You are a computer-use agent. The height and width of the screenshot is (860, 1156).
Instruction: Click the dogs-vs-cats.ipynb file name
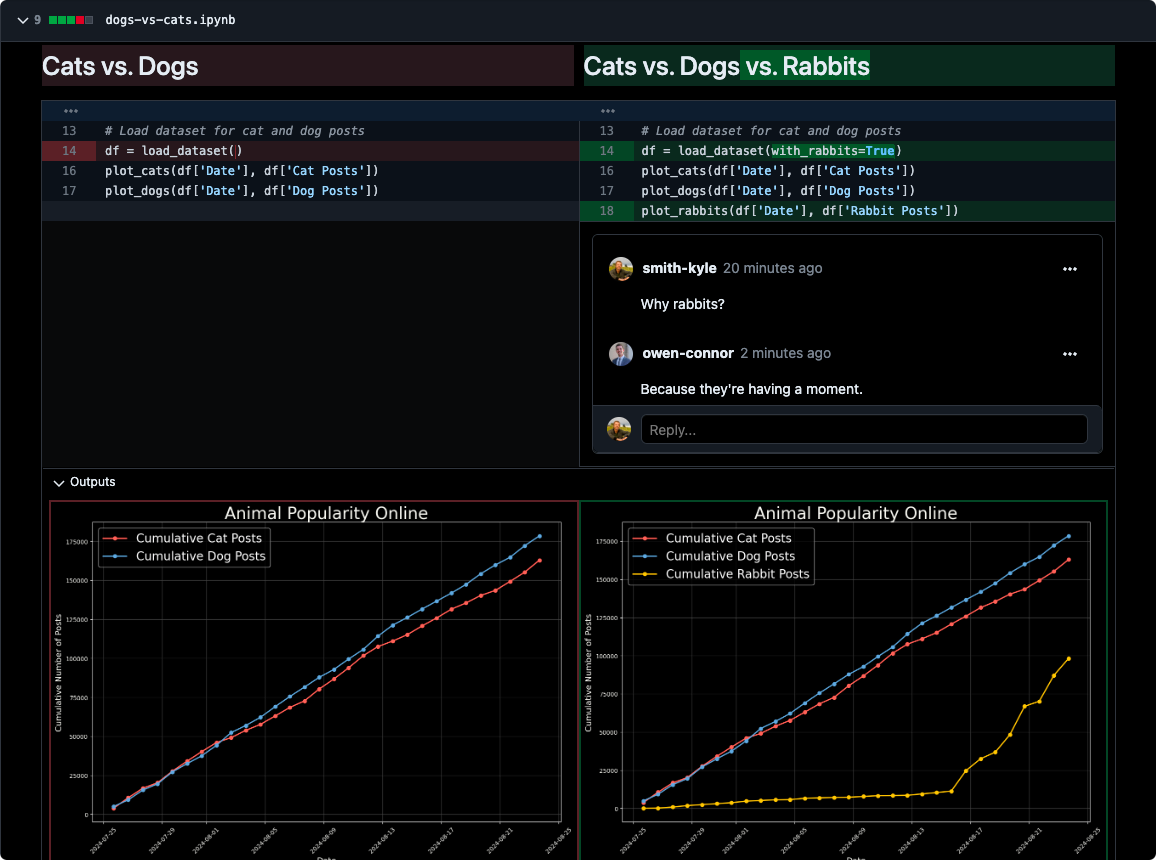(x=170, y=20)
